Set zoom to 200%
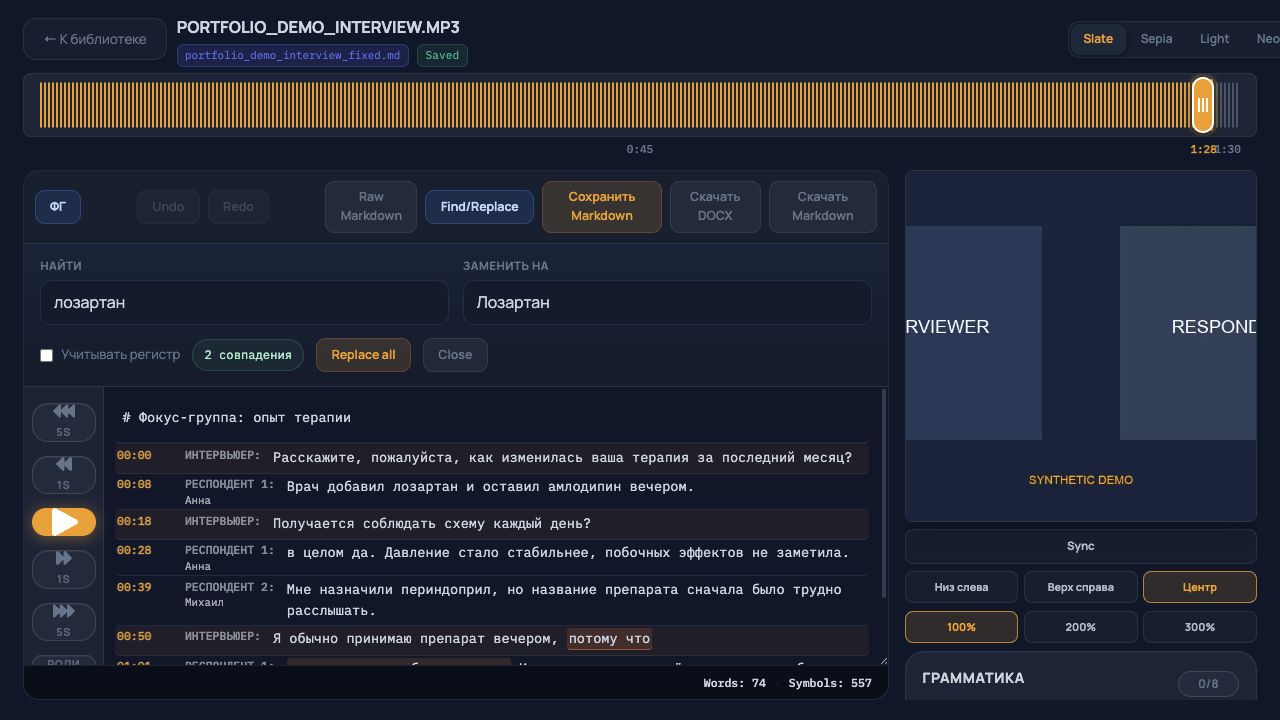This screenshot has width=1280, height=720. [x=1080, y=627]
